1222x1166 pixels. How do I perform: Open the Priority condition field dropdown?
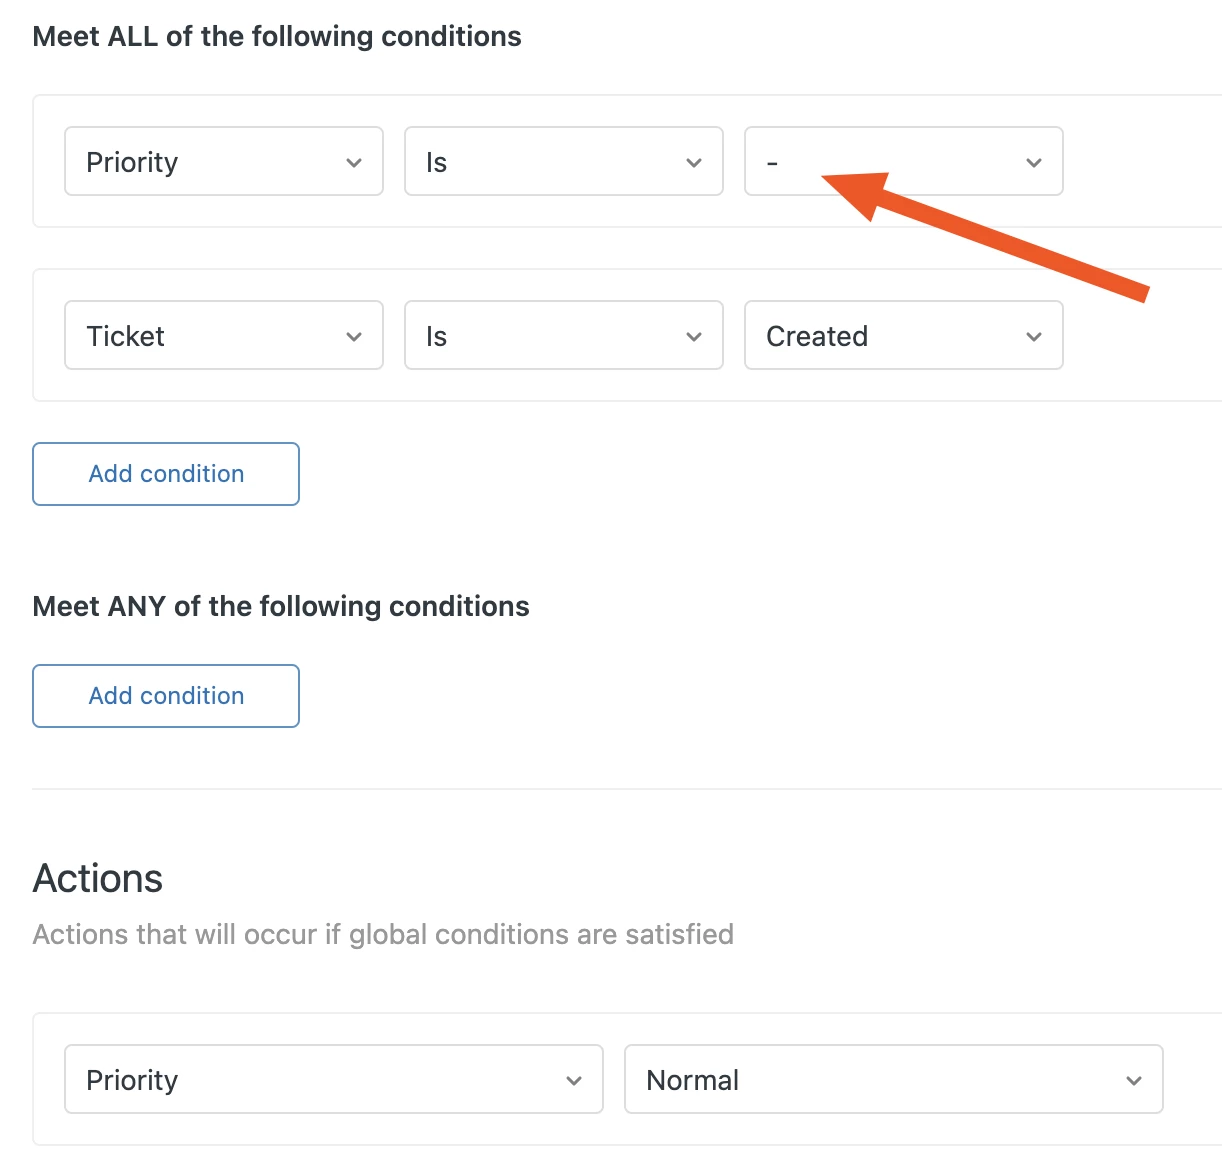click(210, 162)
